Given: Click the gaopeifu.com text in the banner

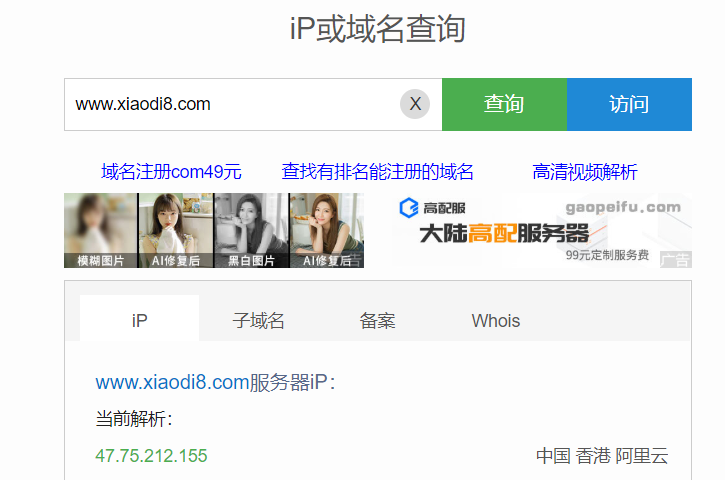Looking at the screenshot, I should coord(623,207).
